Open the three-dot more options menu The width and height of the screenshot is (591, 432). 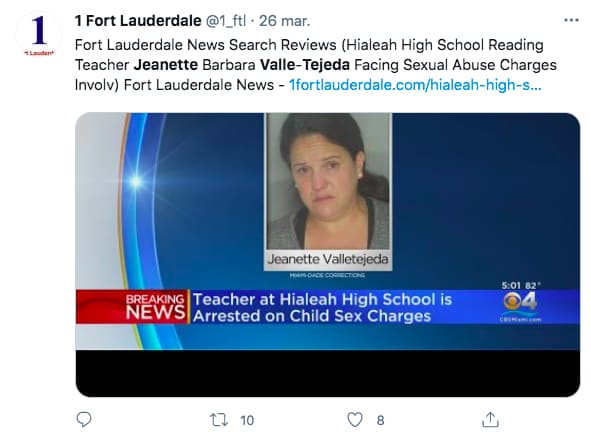point(571,20)
